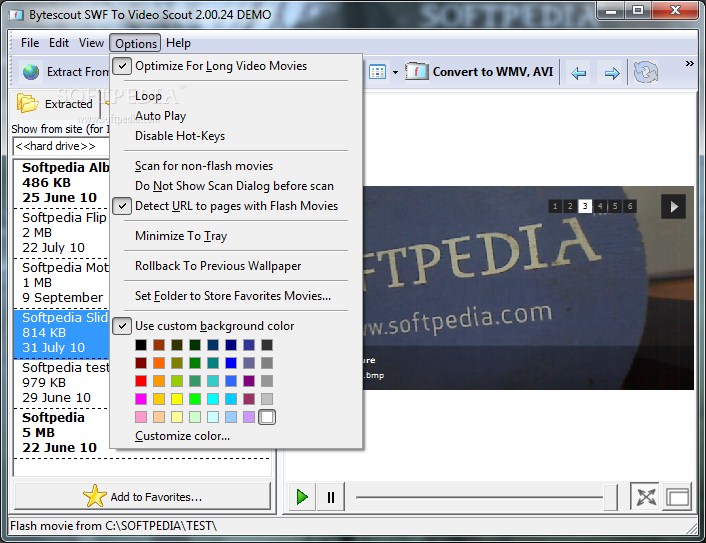706x543 pixels.
Task: Open the File menu
Action: 30,43
